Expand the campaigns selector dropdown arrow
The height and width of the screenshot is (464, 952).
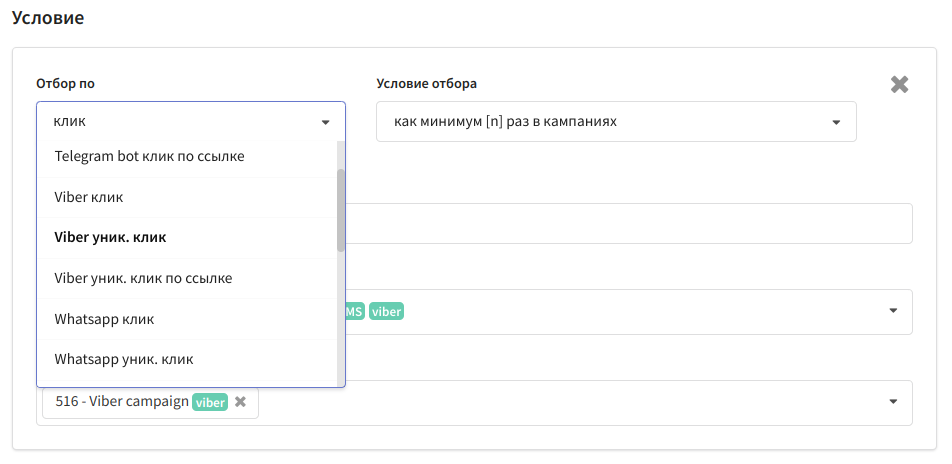[x=893, y=401]
